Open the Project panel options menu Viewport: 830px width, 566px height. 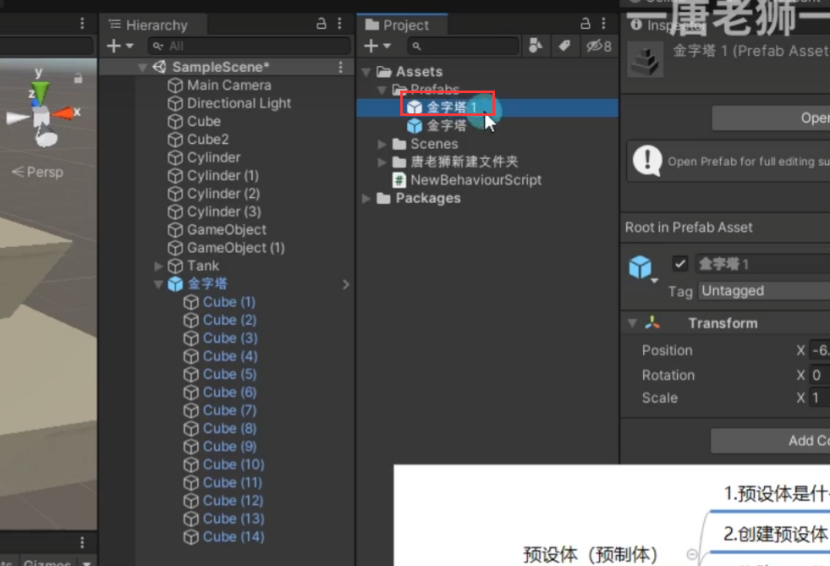pyautogui.click(x=603, y=23)
